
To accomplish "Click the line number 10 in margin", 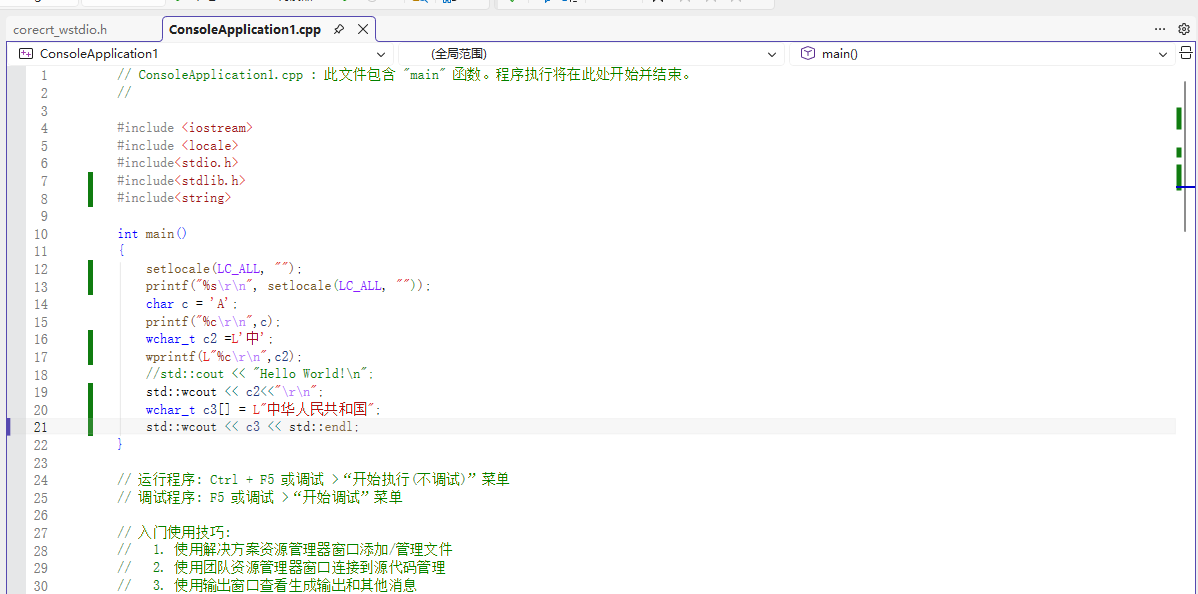I will pos(40,233).
